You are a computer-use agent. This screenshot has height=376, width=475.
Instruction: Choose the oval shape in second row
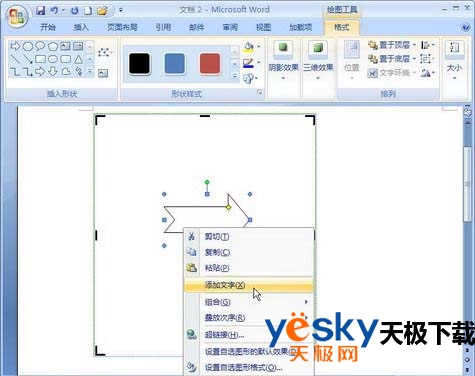pos(53,59)
